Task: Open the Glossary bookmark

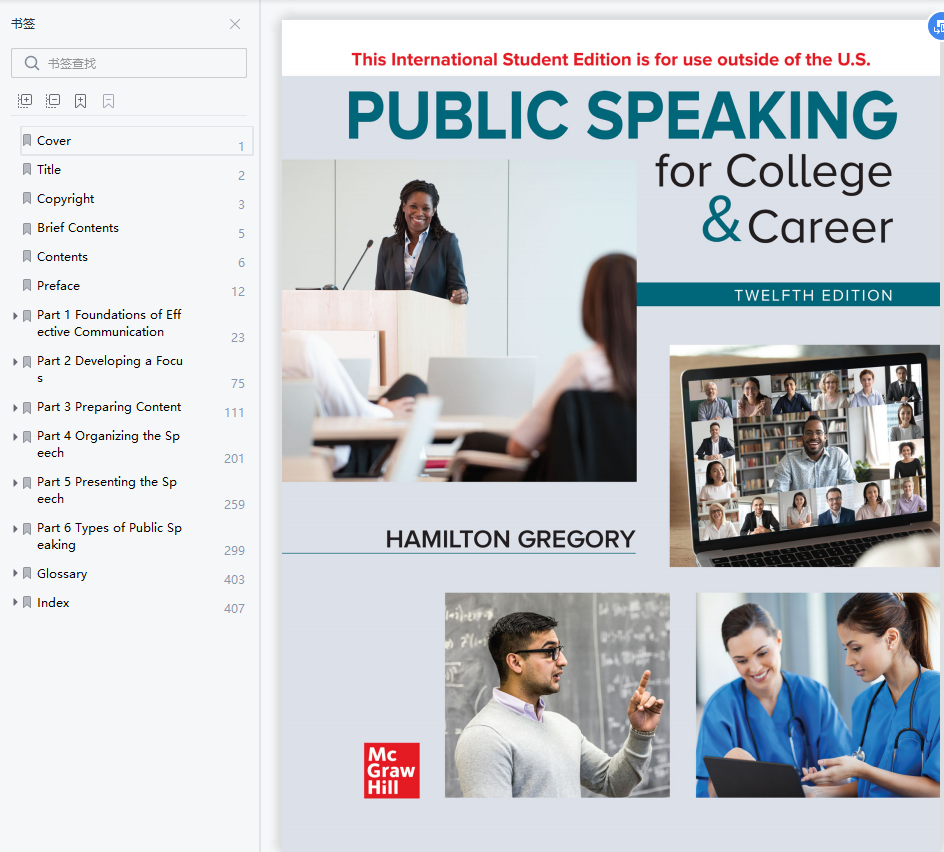Action: click(x=62, y=574)
